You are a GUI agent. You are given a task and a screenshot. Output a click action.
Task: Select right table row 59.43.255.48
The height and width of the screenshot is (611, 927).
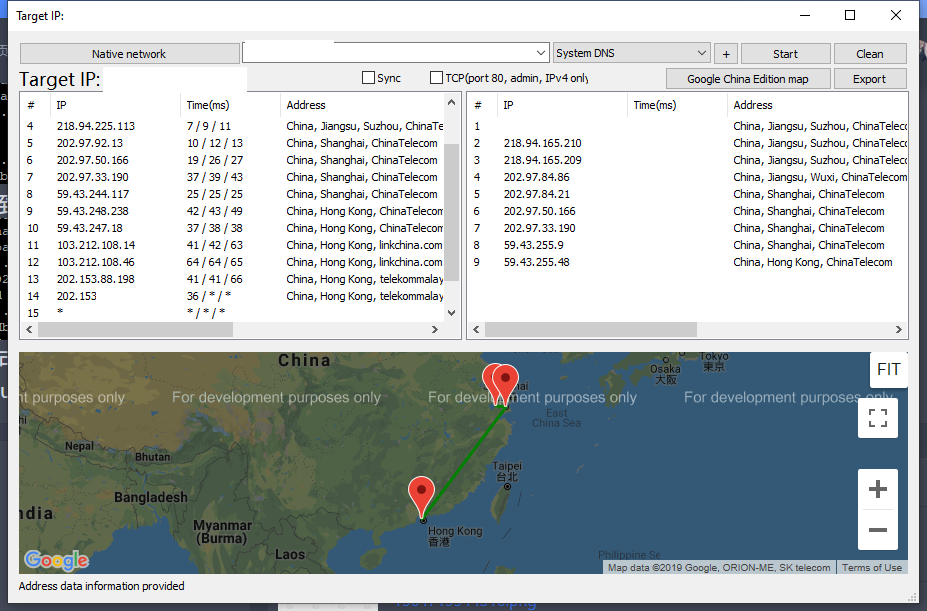click(688, 262)
